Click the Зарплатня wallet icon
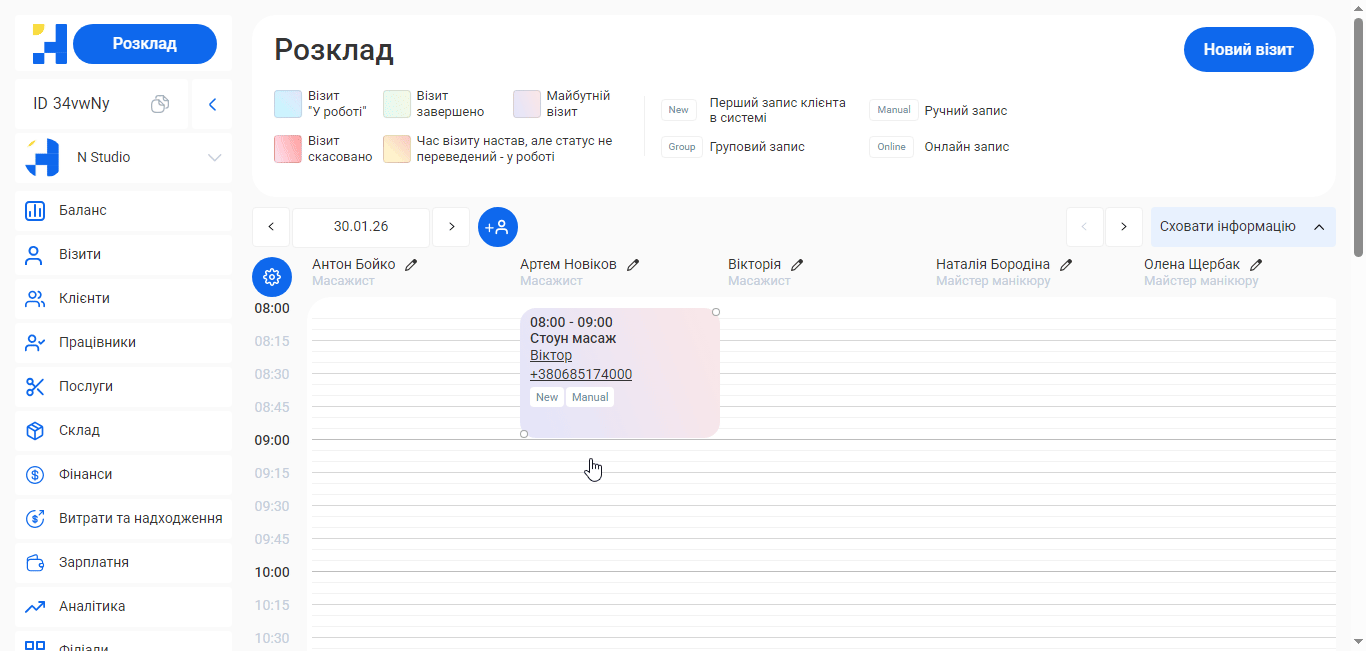This screenshot has height=651, width=1366. [x=35, y=563]
